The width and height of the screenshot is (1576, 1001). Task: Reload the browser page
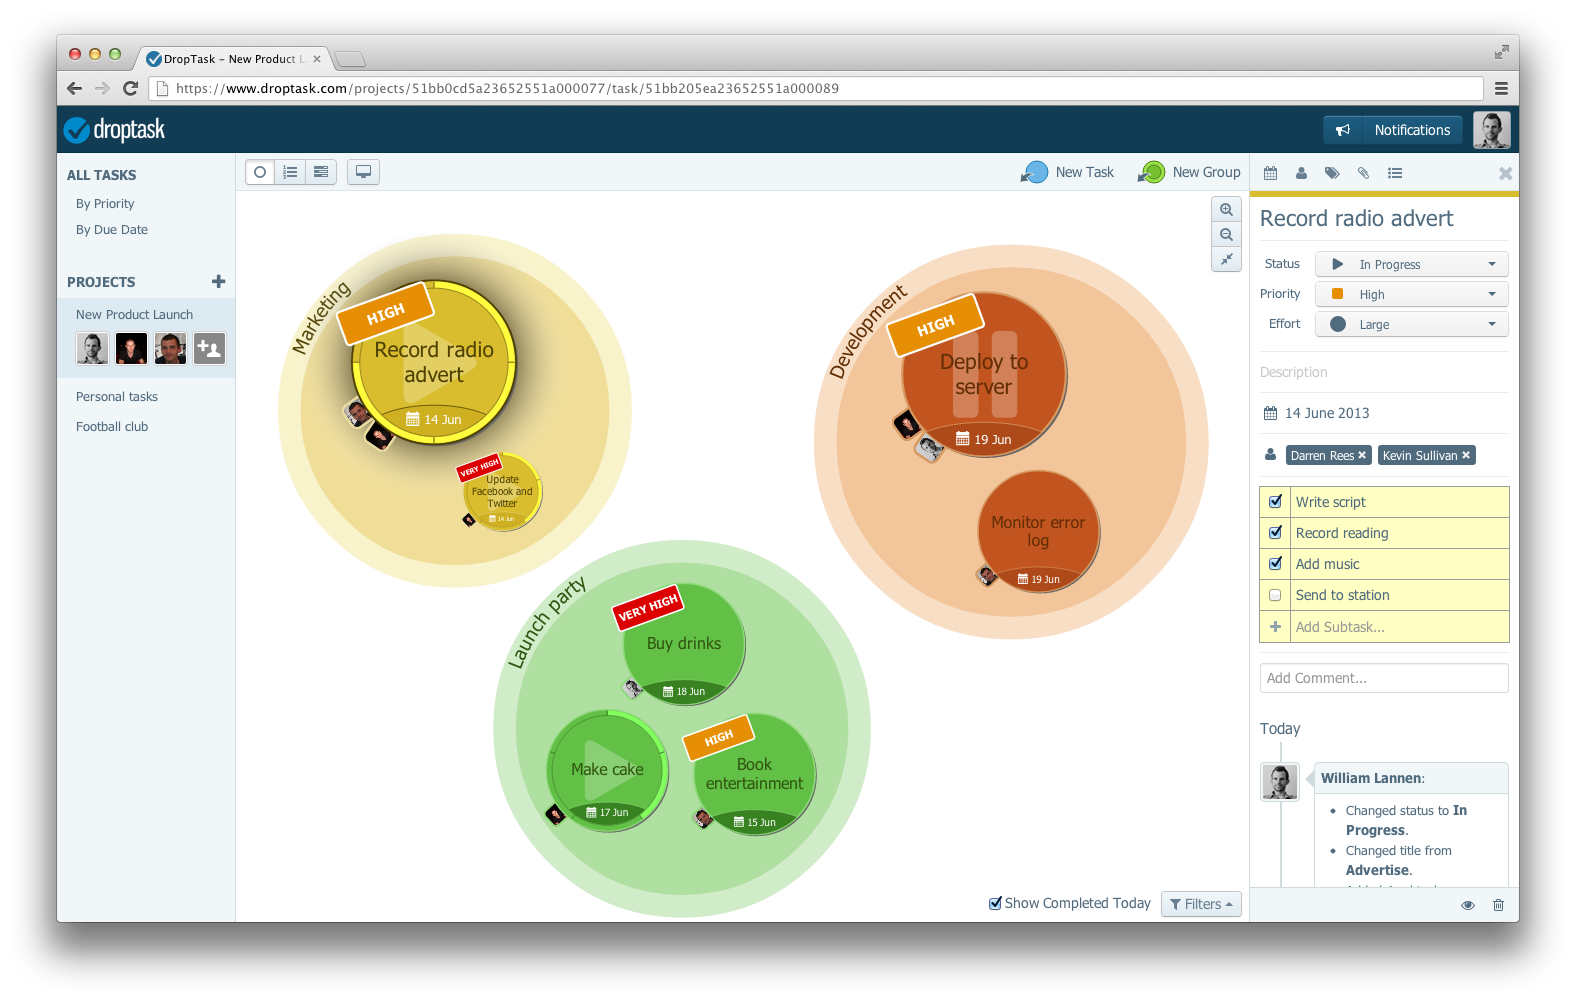130,88
